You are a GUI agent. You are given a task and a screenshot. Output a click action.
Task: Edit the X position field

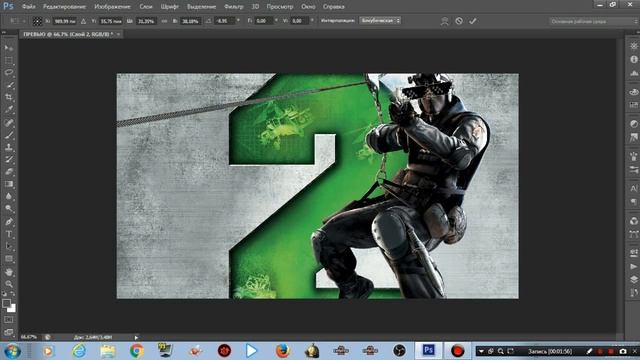point(64,21)
